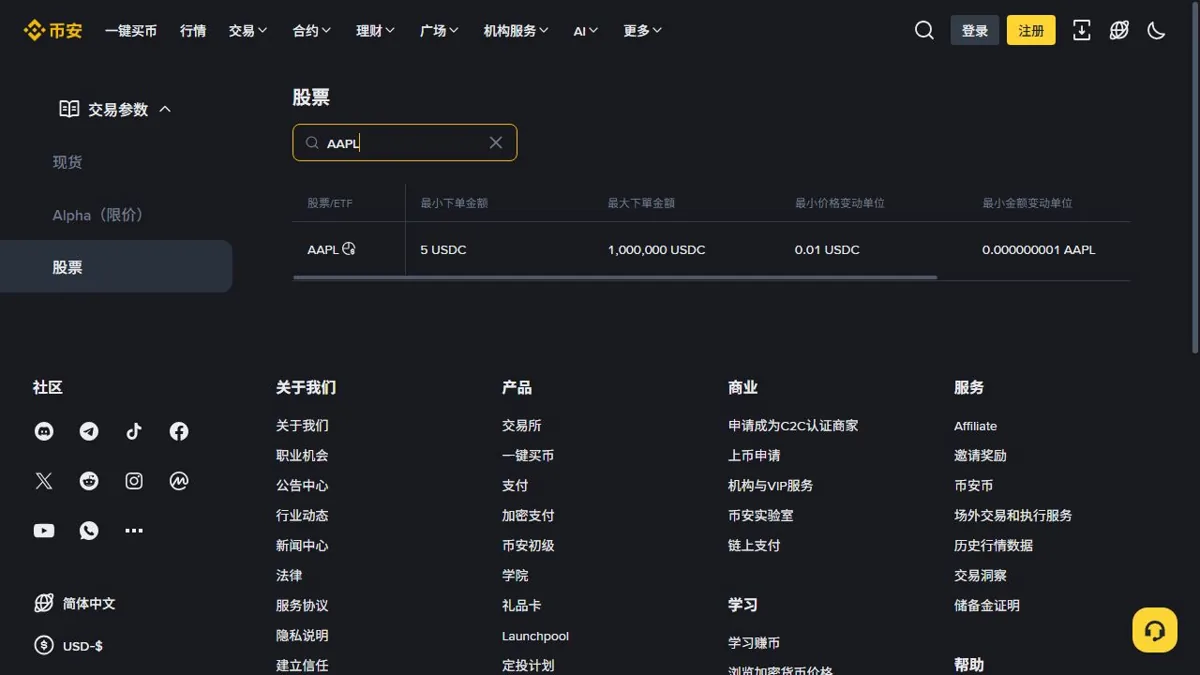The image size is (1200, 675).
Task: Expand the 更多 menu dropdown
Action: [x=642, y=31]
